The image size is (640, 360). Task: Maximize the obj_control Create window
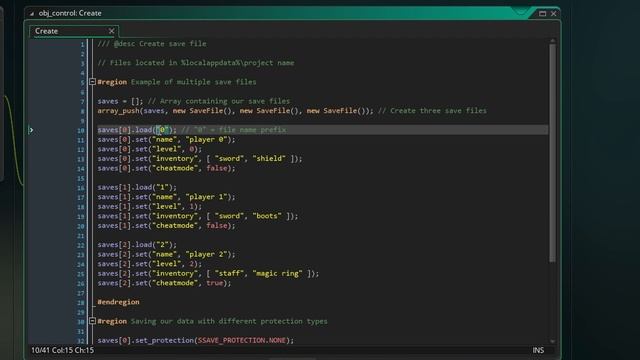(x=542, y=13)
